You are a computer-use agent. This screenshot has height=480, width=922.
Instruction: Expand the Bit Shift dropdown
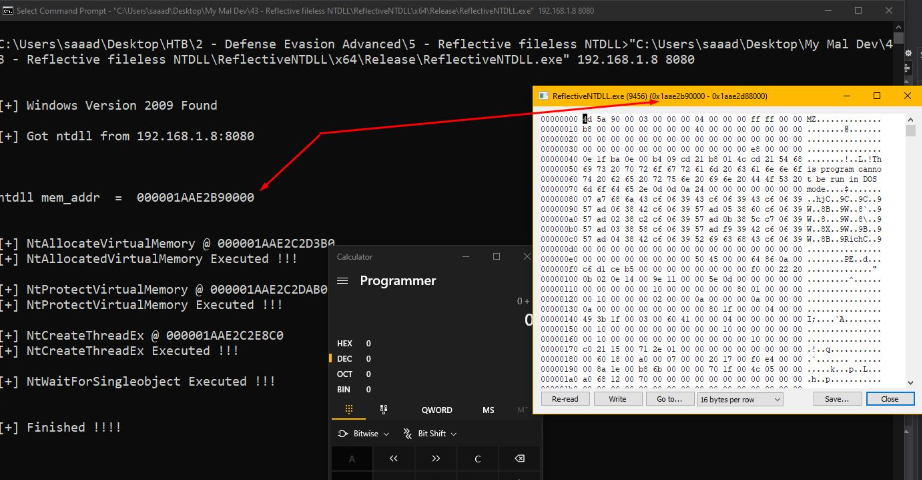pyautogui.click(x=430, y=434)
